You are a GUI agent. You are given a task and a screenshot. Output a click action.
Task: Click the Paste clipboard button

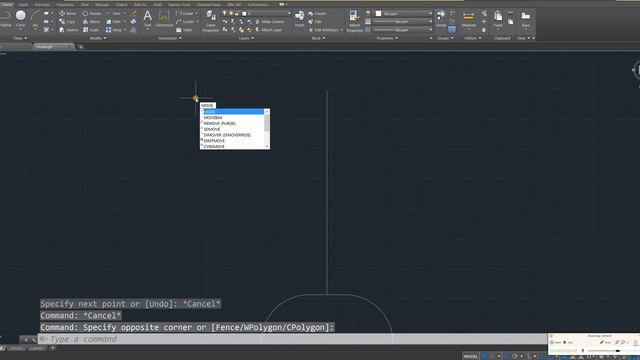click(498, 19)
